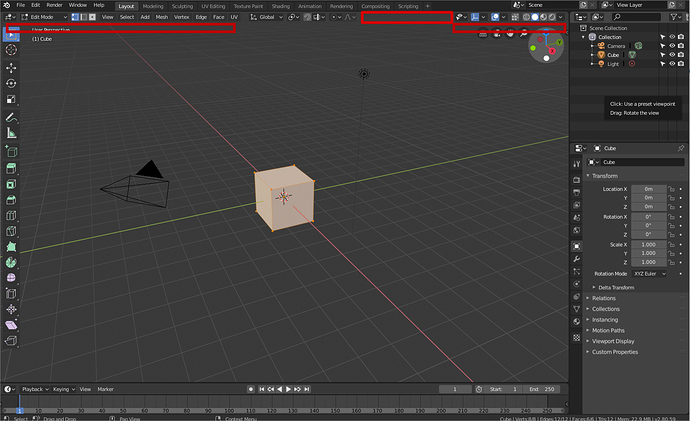Select the Edge Slide tool
This screenshot has width=690, height=421.
(11, 294)
